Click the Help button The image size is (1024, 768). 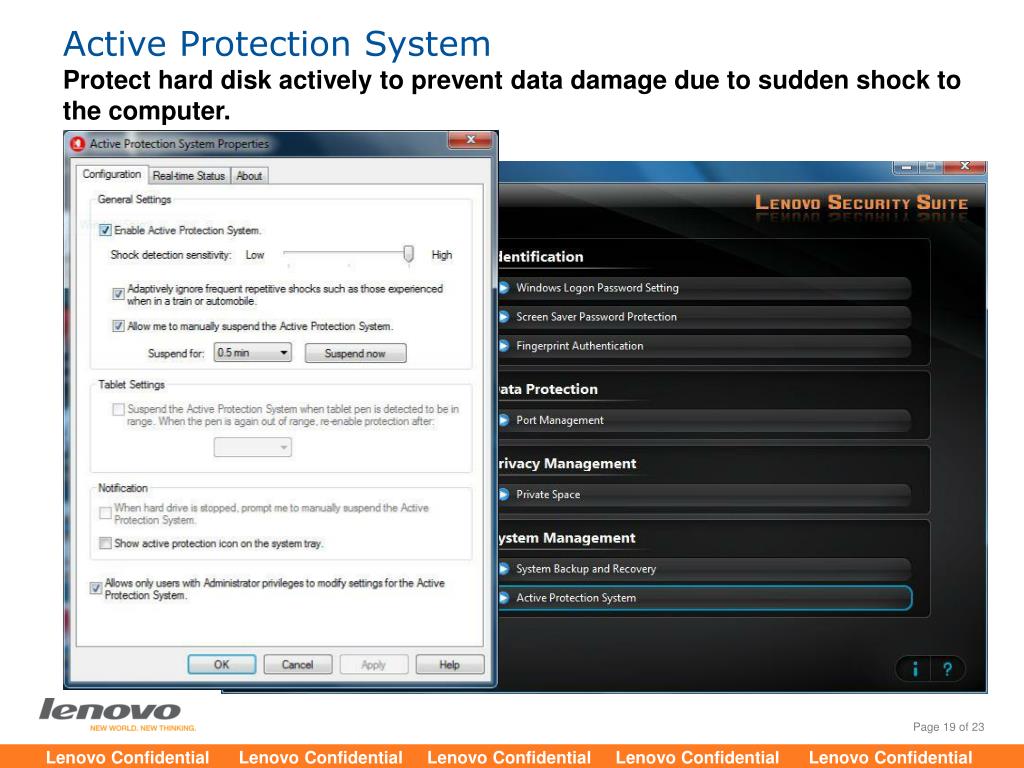[x=449, y=664]
